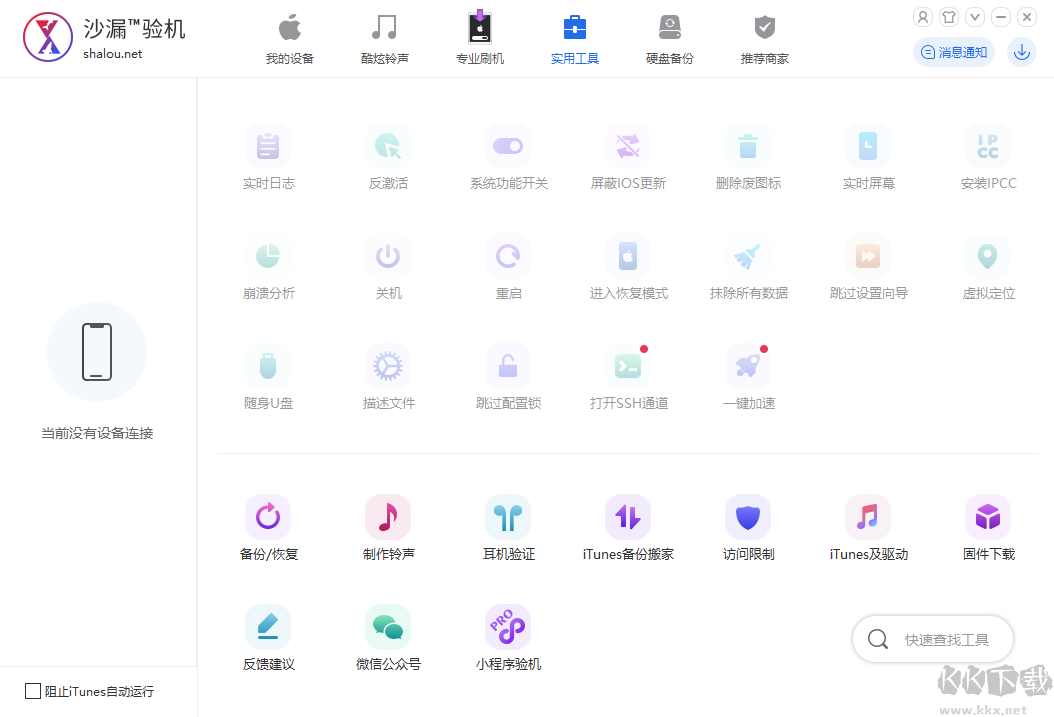Switch to 我的设备 tab

[290, 39]
